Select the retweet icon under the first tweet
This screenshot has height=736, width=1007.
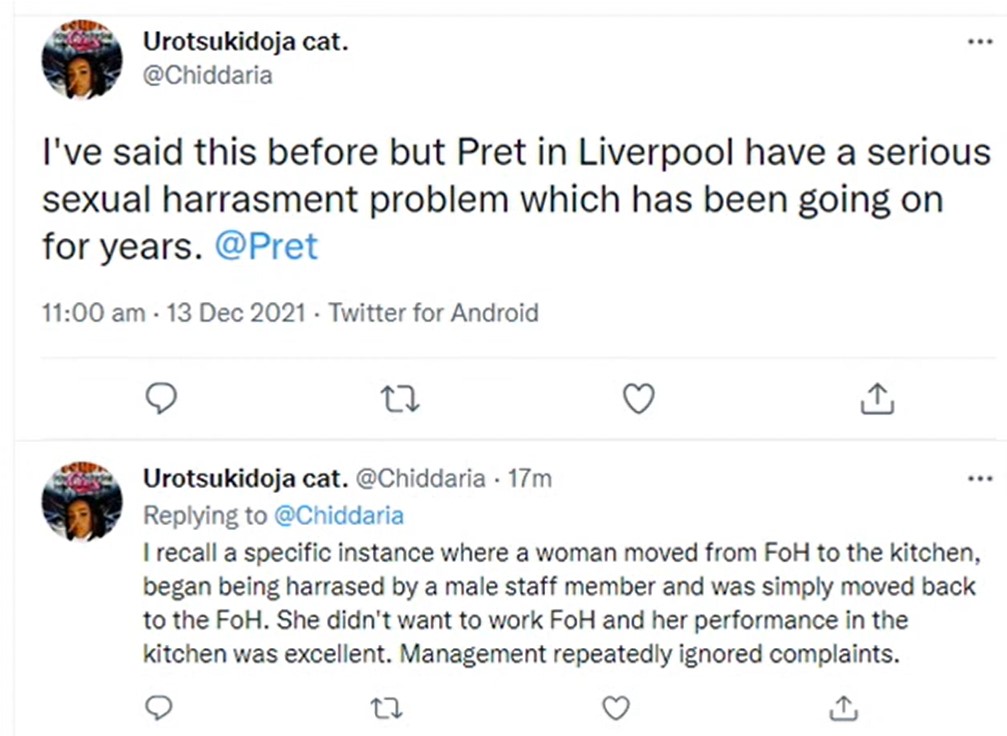[x=400, y=397]
